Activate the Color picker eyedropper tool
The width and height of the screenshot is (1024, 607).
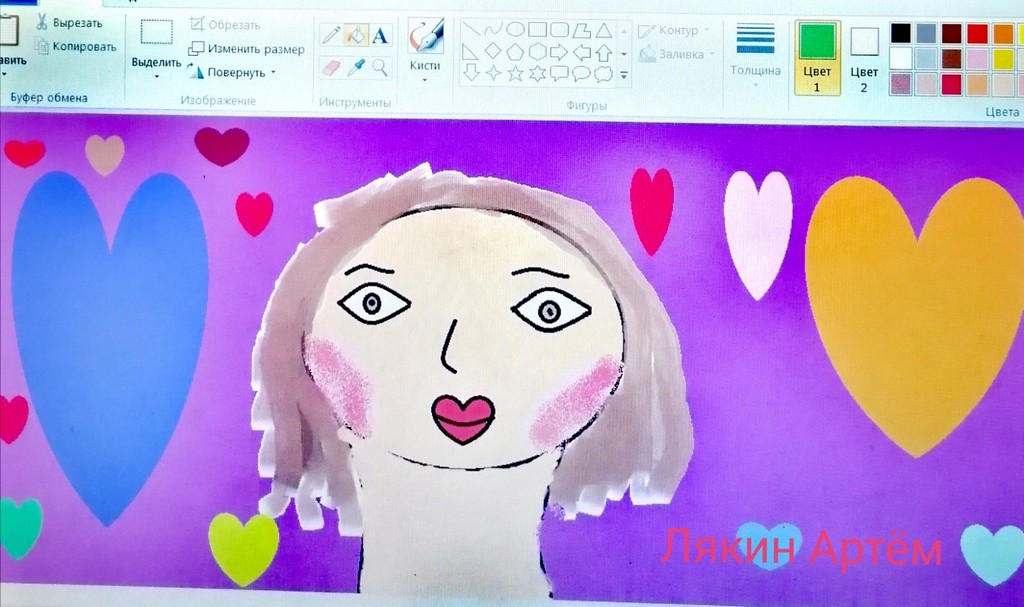point(356,68)
